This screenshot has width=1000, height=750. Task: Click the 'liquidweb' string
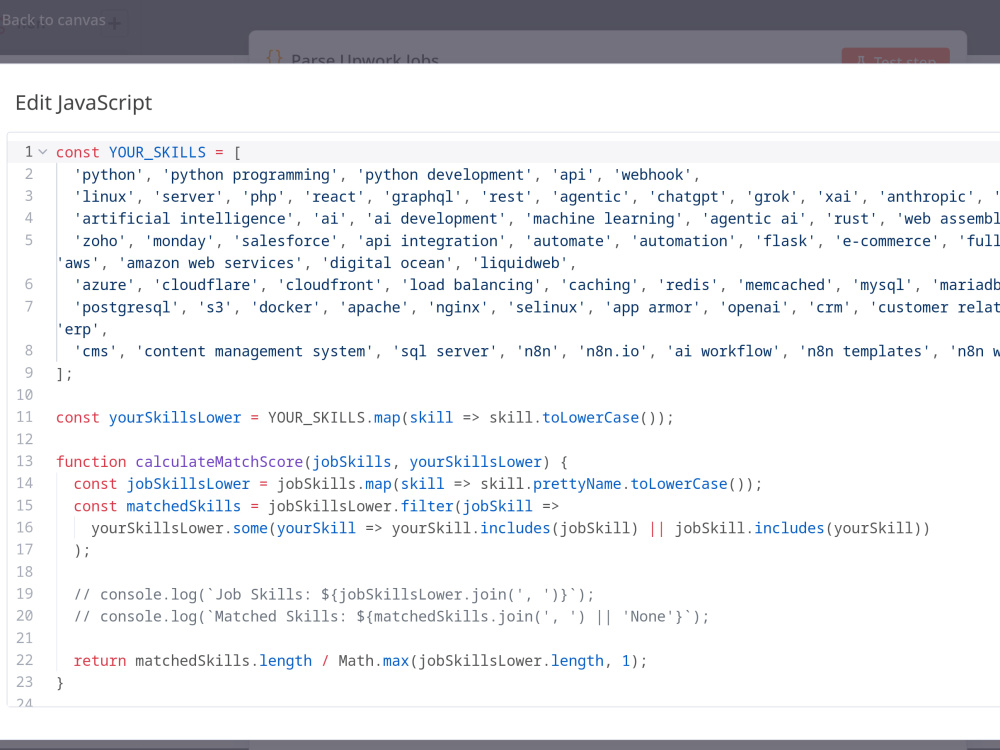[x=520, y=263]
